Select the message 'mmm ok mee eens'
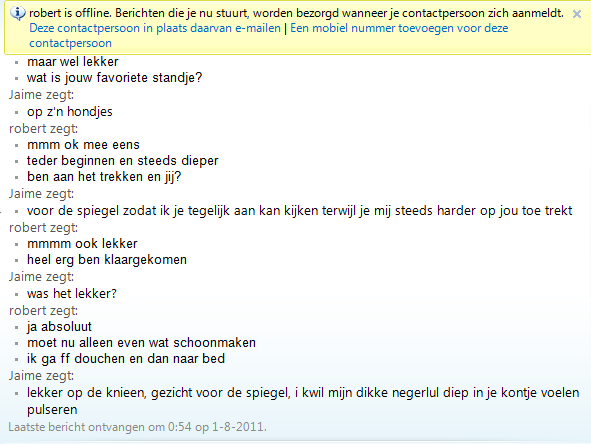This screenshot has width=591, height=444. 83,145
